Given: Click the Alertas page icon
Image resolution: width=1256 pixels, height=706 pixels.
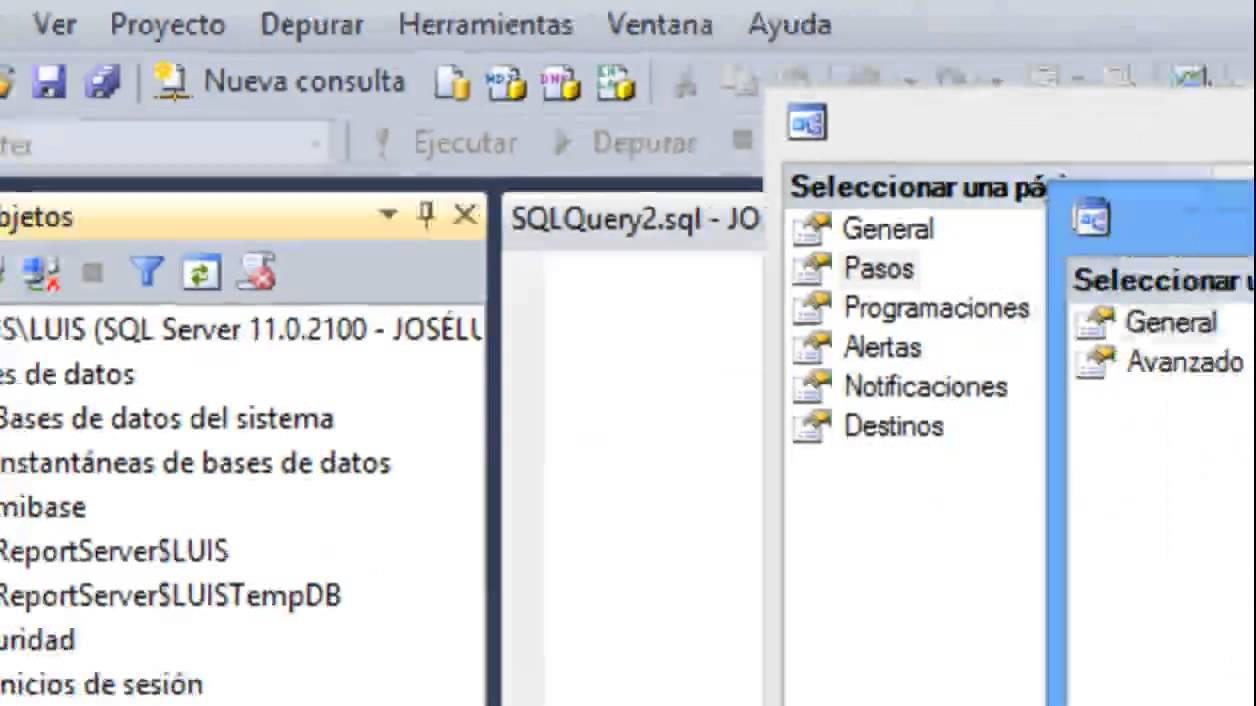Looking at the screenshot, I should [812, 347].
